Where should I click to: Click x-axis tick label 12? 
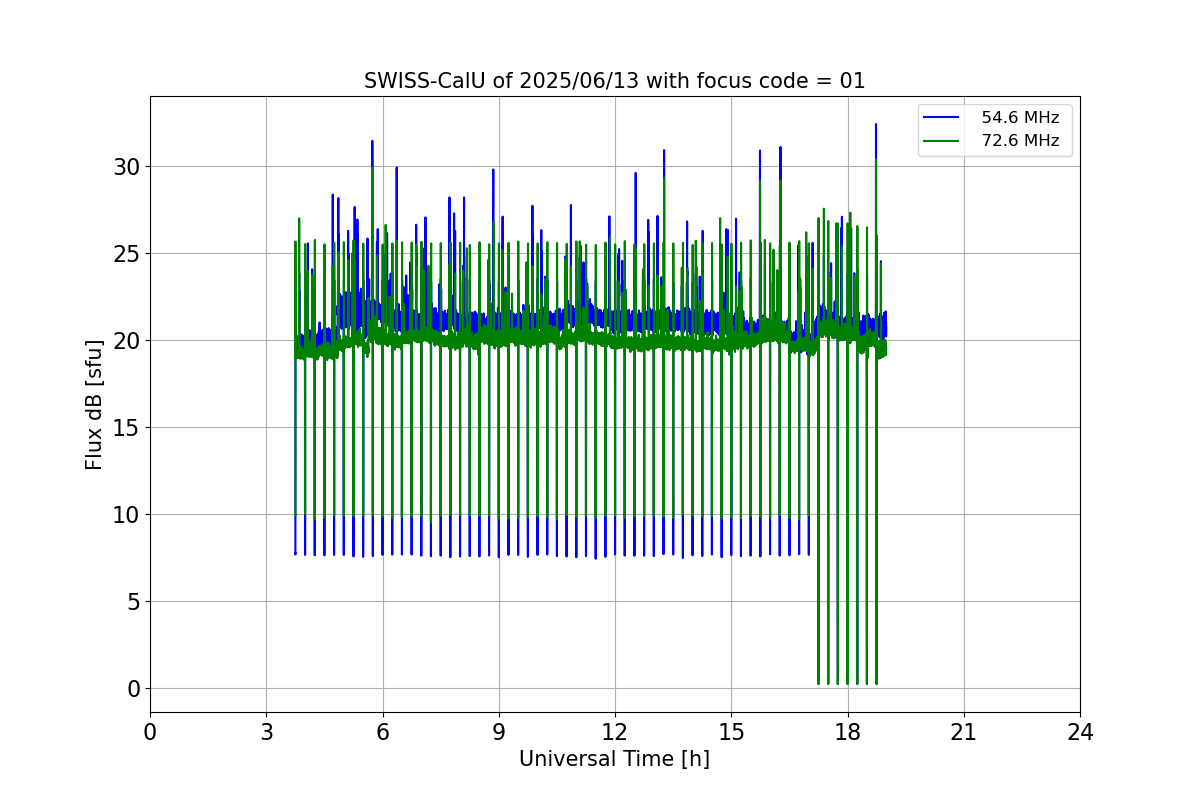[x=615, y=732]
